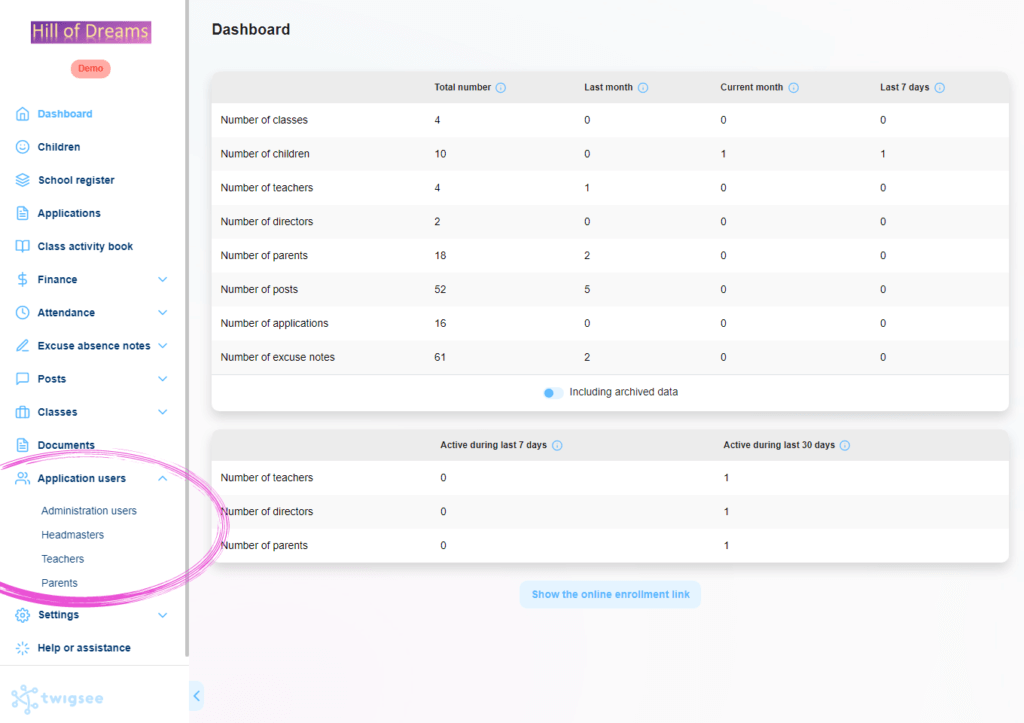The image size is (1024, 723).
Task: Click the Finance dollar sign icon
Action: 22,280
